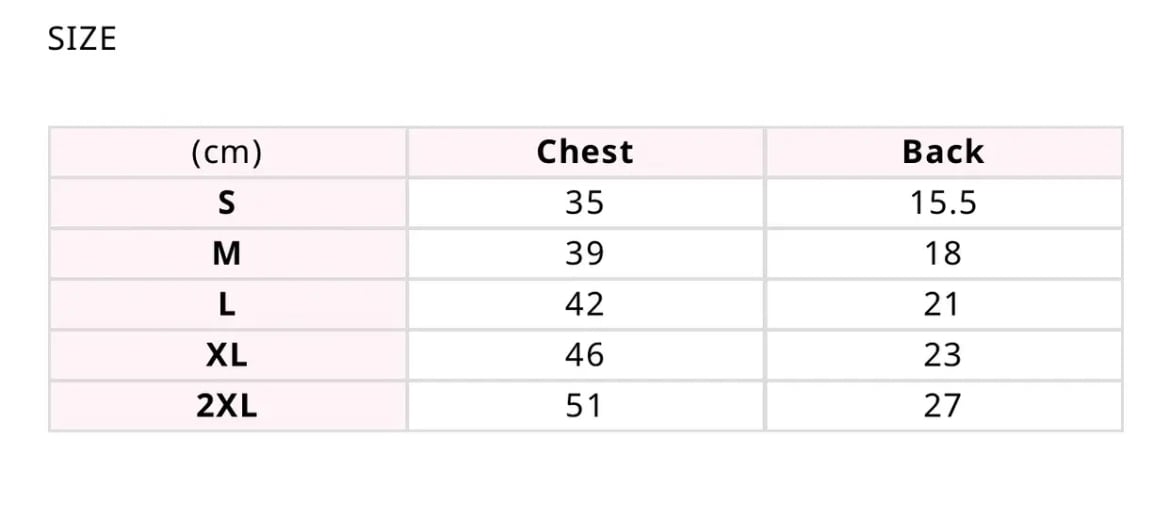Select chest value 39 for size M
1170x514 pixels.
point(585,254)
